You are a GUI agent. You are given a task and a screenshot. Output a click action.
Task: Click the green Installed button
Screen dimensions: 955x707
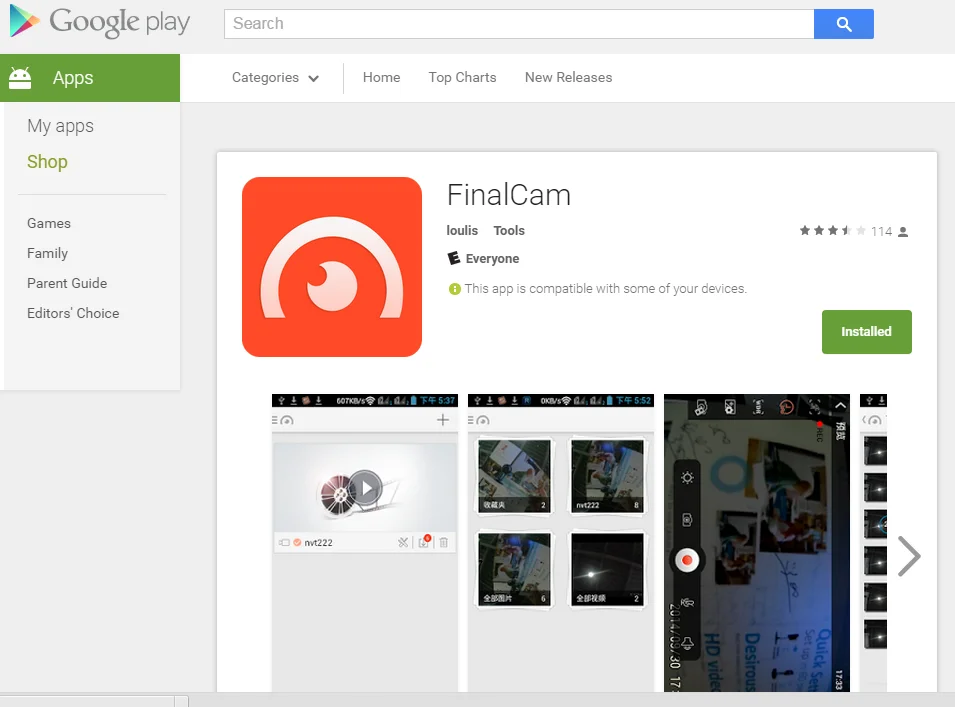point(867,332)
